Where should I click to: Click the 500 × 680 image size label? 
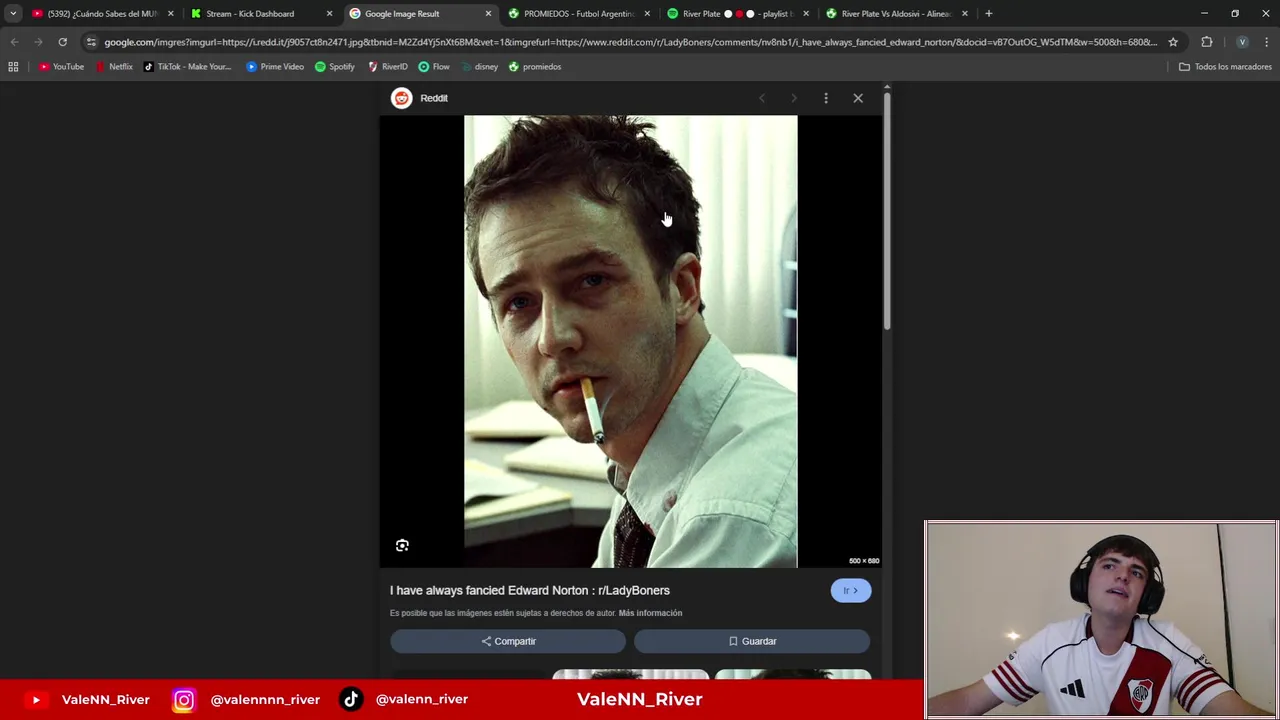point(864,561)
